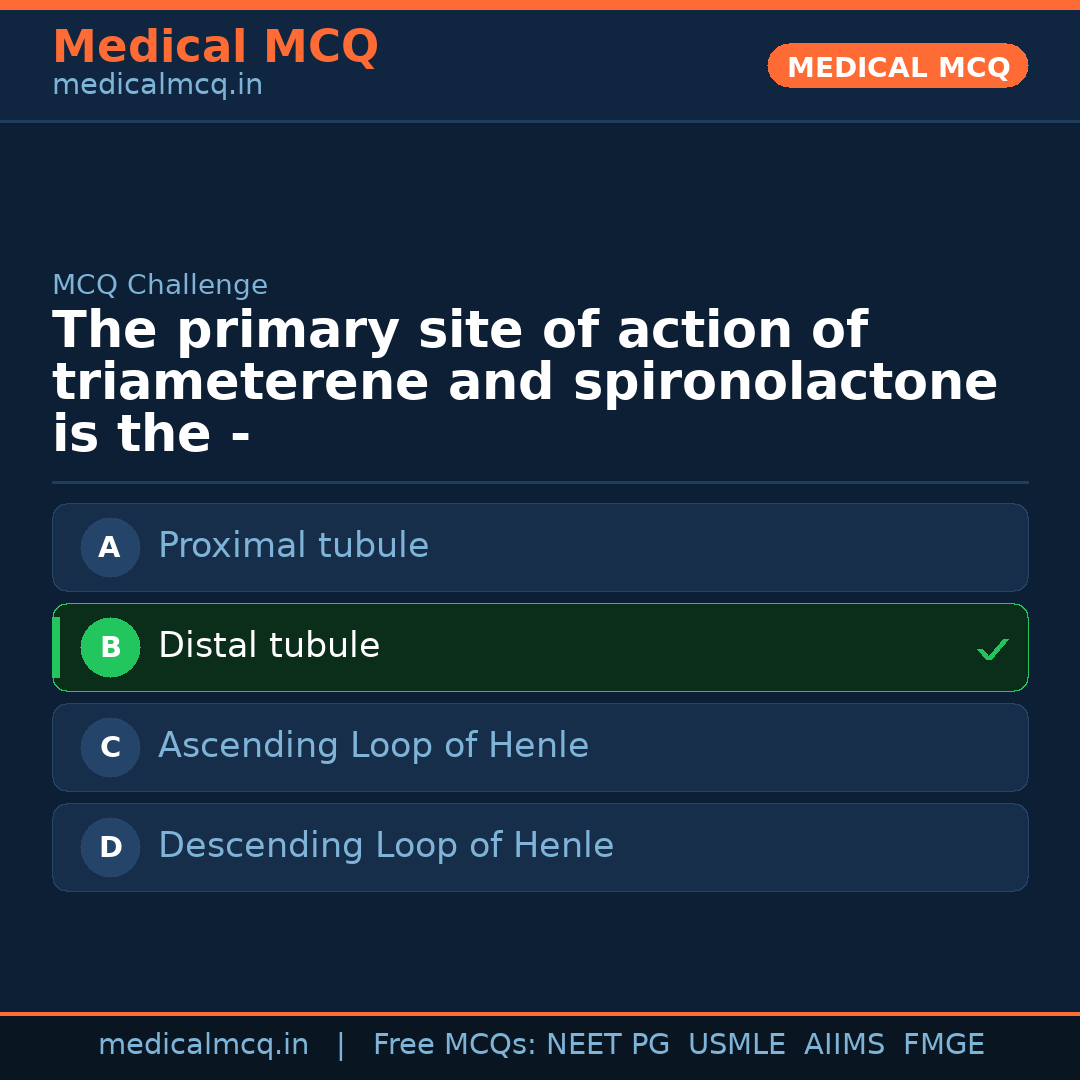This screenshot has width=1080, height=1080.
Task: Click FMGE in the footer
Action: [x=943, y=1045]
